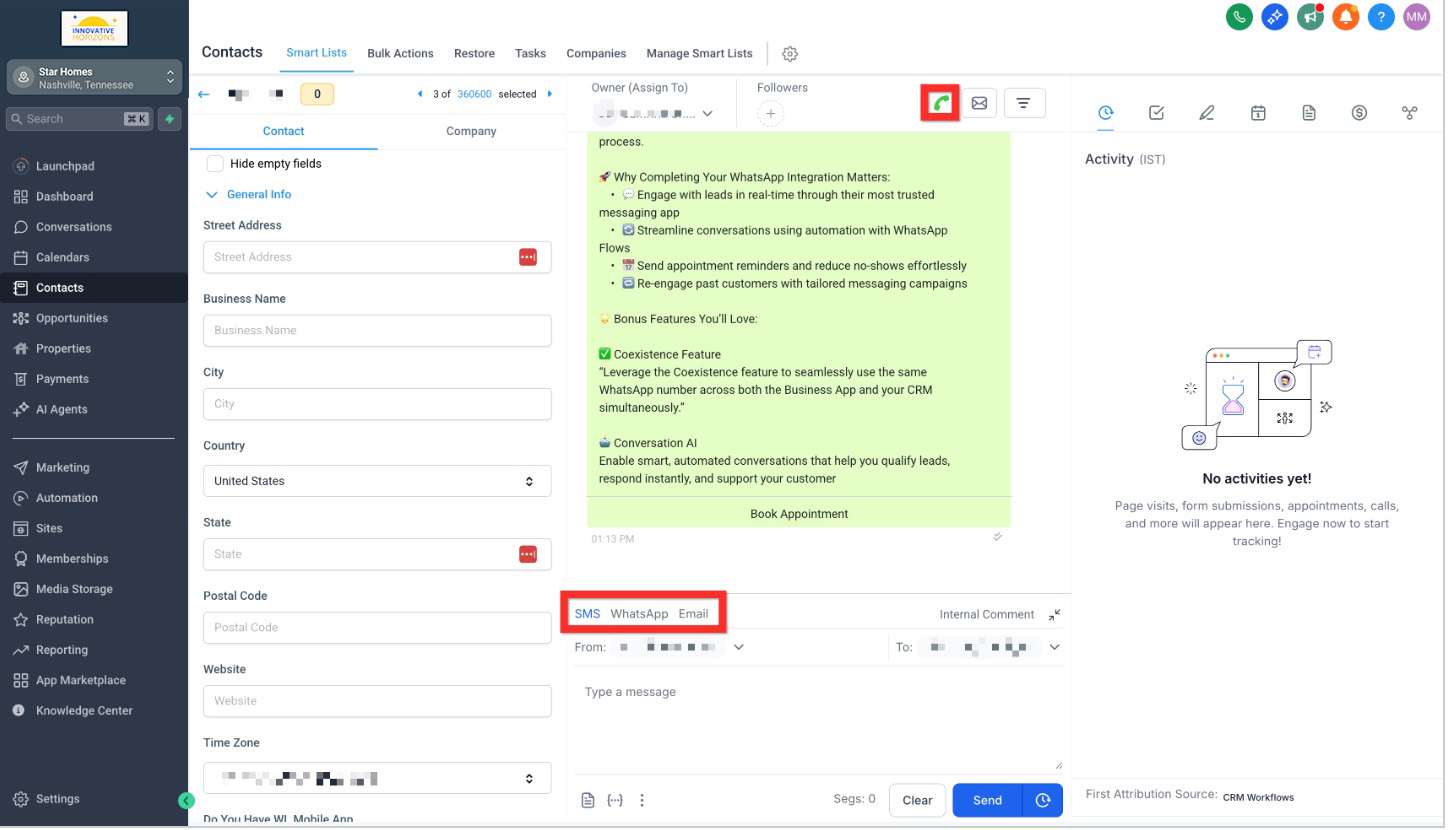This screenshot has height=830, width=1448.
Task: Open the Country dropdown showing United States
Action: 377,482
